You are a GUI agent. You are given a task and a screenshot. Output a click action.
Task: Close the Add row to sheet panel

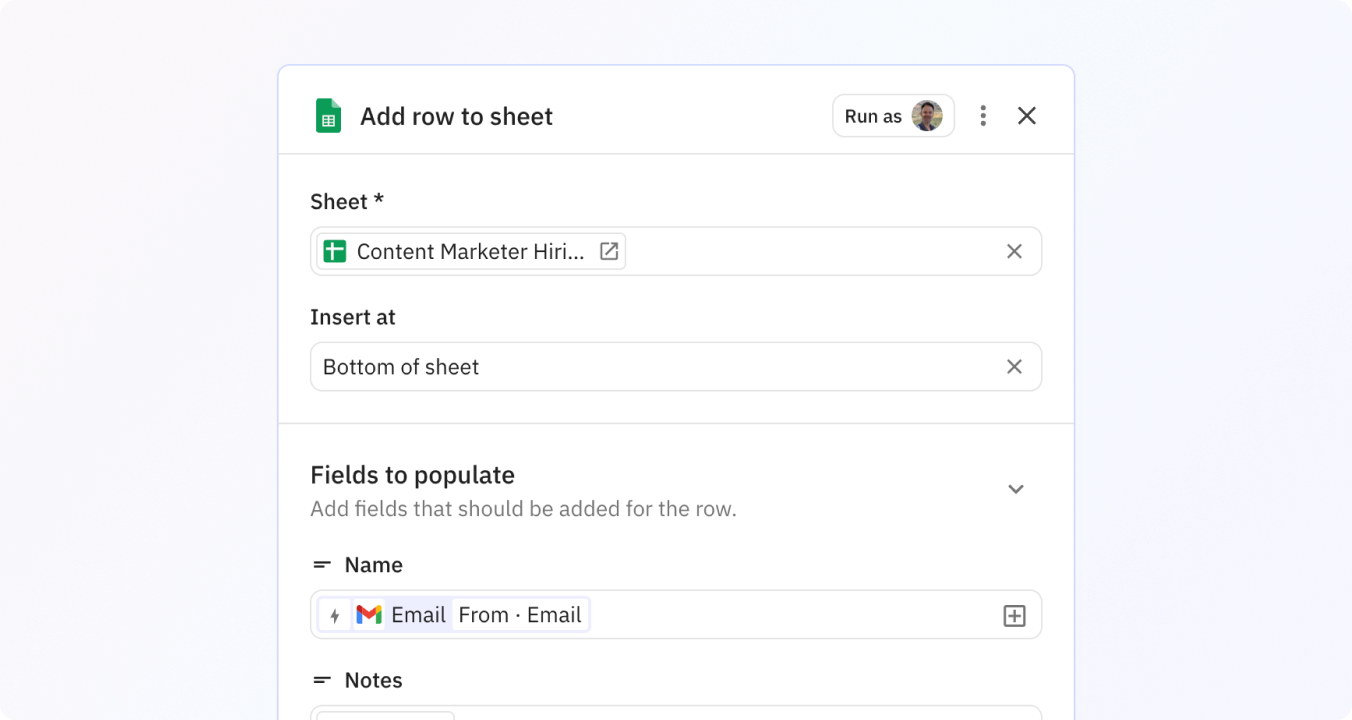[1026, 116]
